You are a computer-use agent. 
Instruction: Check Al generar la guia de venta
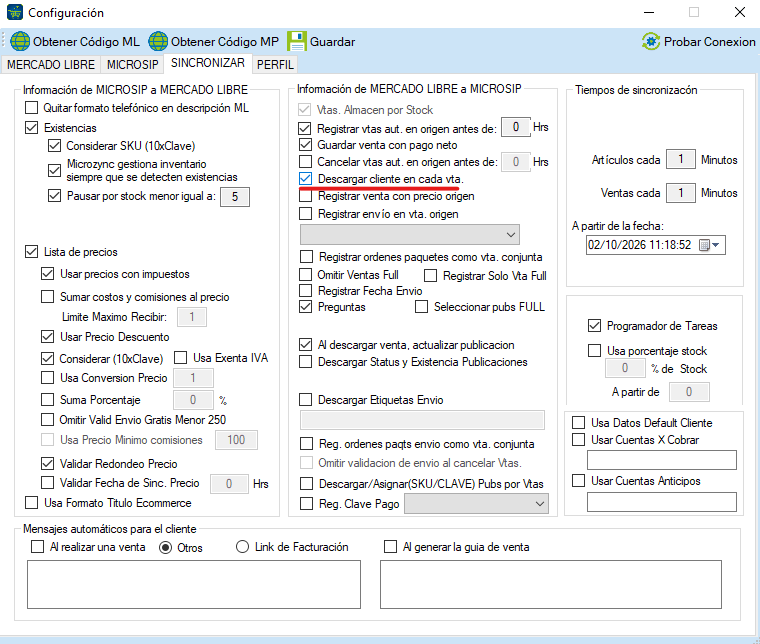click(x=390, y=547)
